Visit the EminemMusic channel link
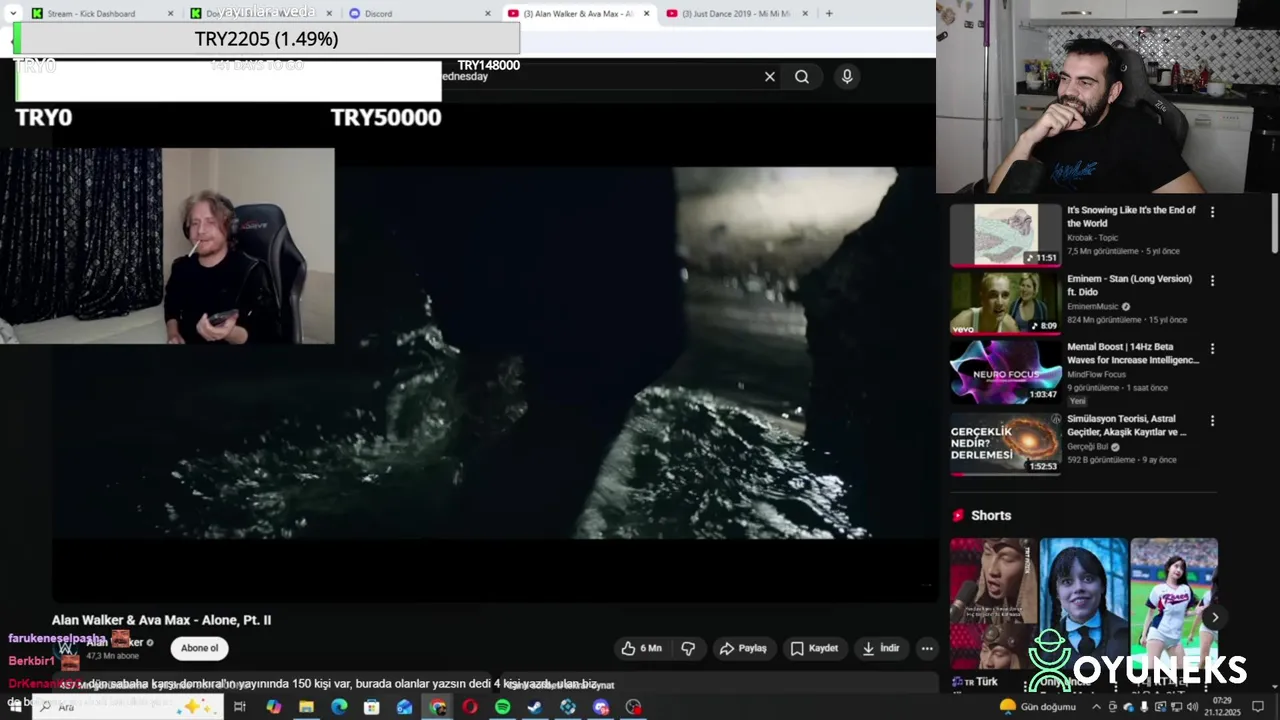This screenshot has height=720, width=1280. [1093, 307]
